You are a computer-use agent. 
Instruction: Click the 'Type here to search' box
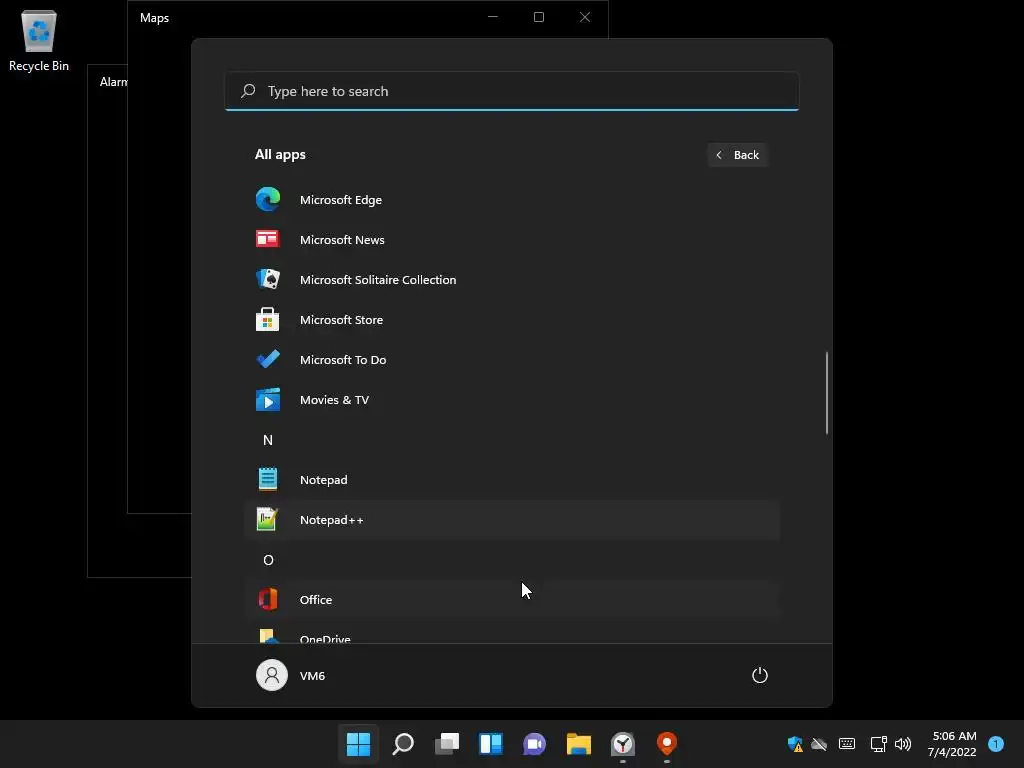pos(512,91)
